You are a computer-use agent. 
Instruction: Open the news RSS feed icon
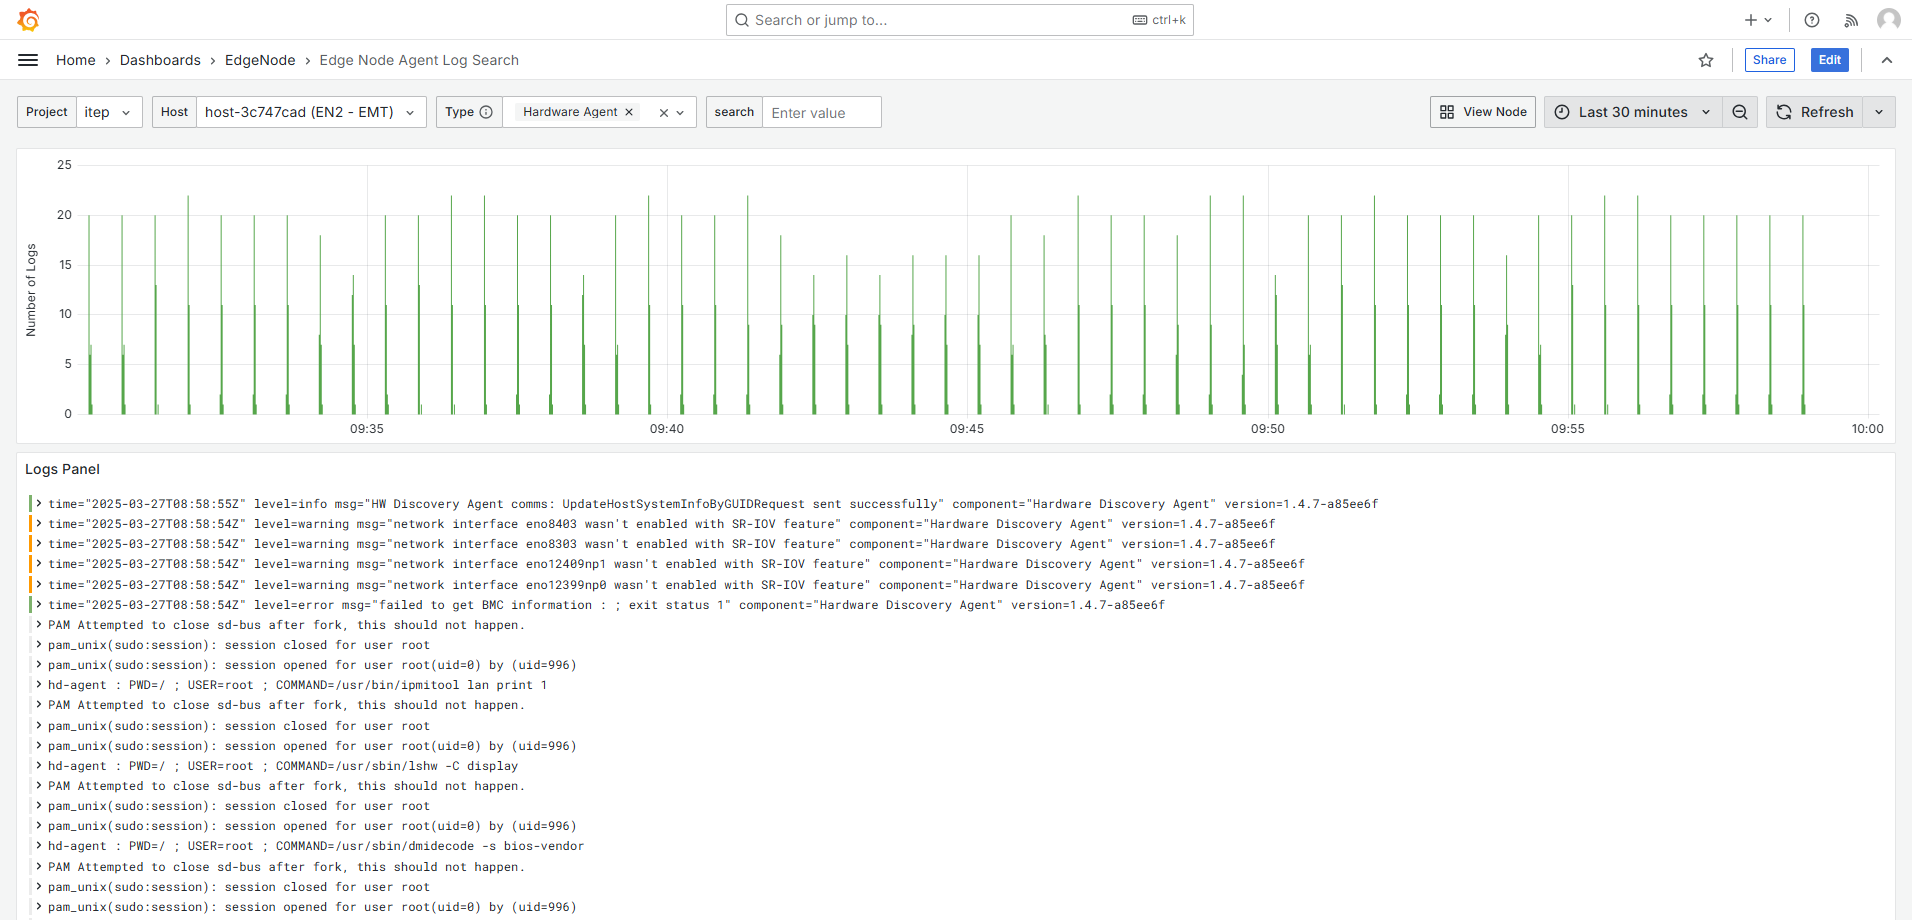1851,20
